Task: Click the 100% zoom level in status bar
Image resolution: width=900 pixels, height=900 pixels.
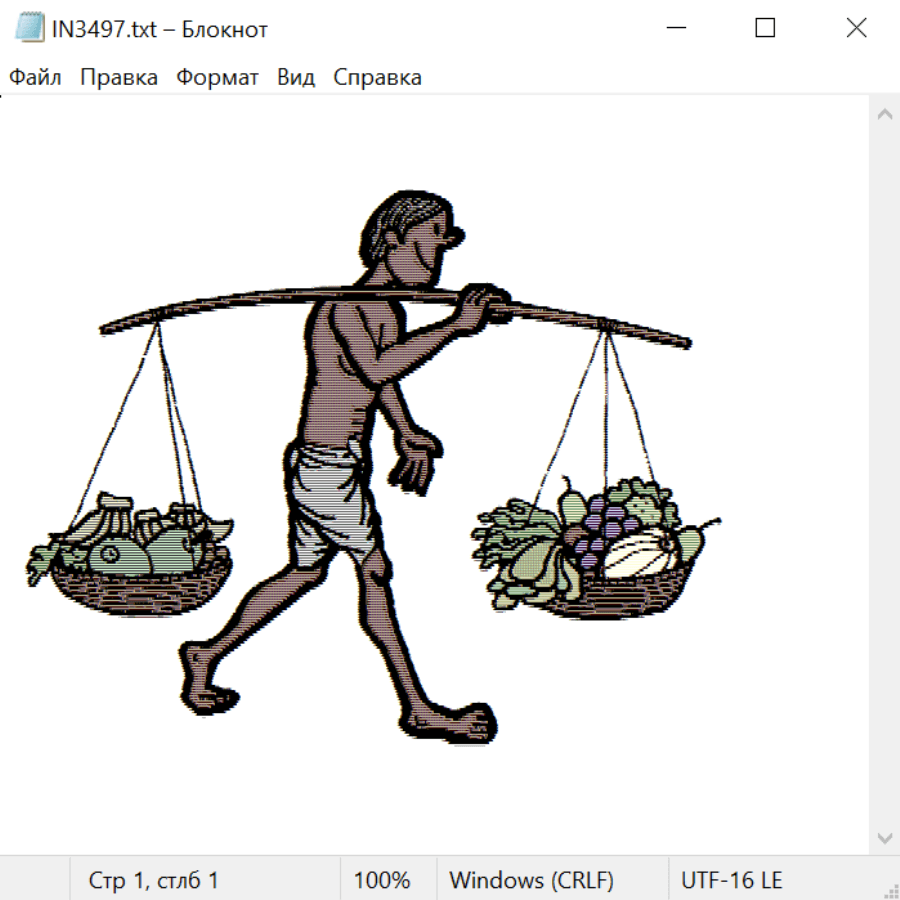Action: (382, 881)
